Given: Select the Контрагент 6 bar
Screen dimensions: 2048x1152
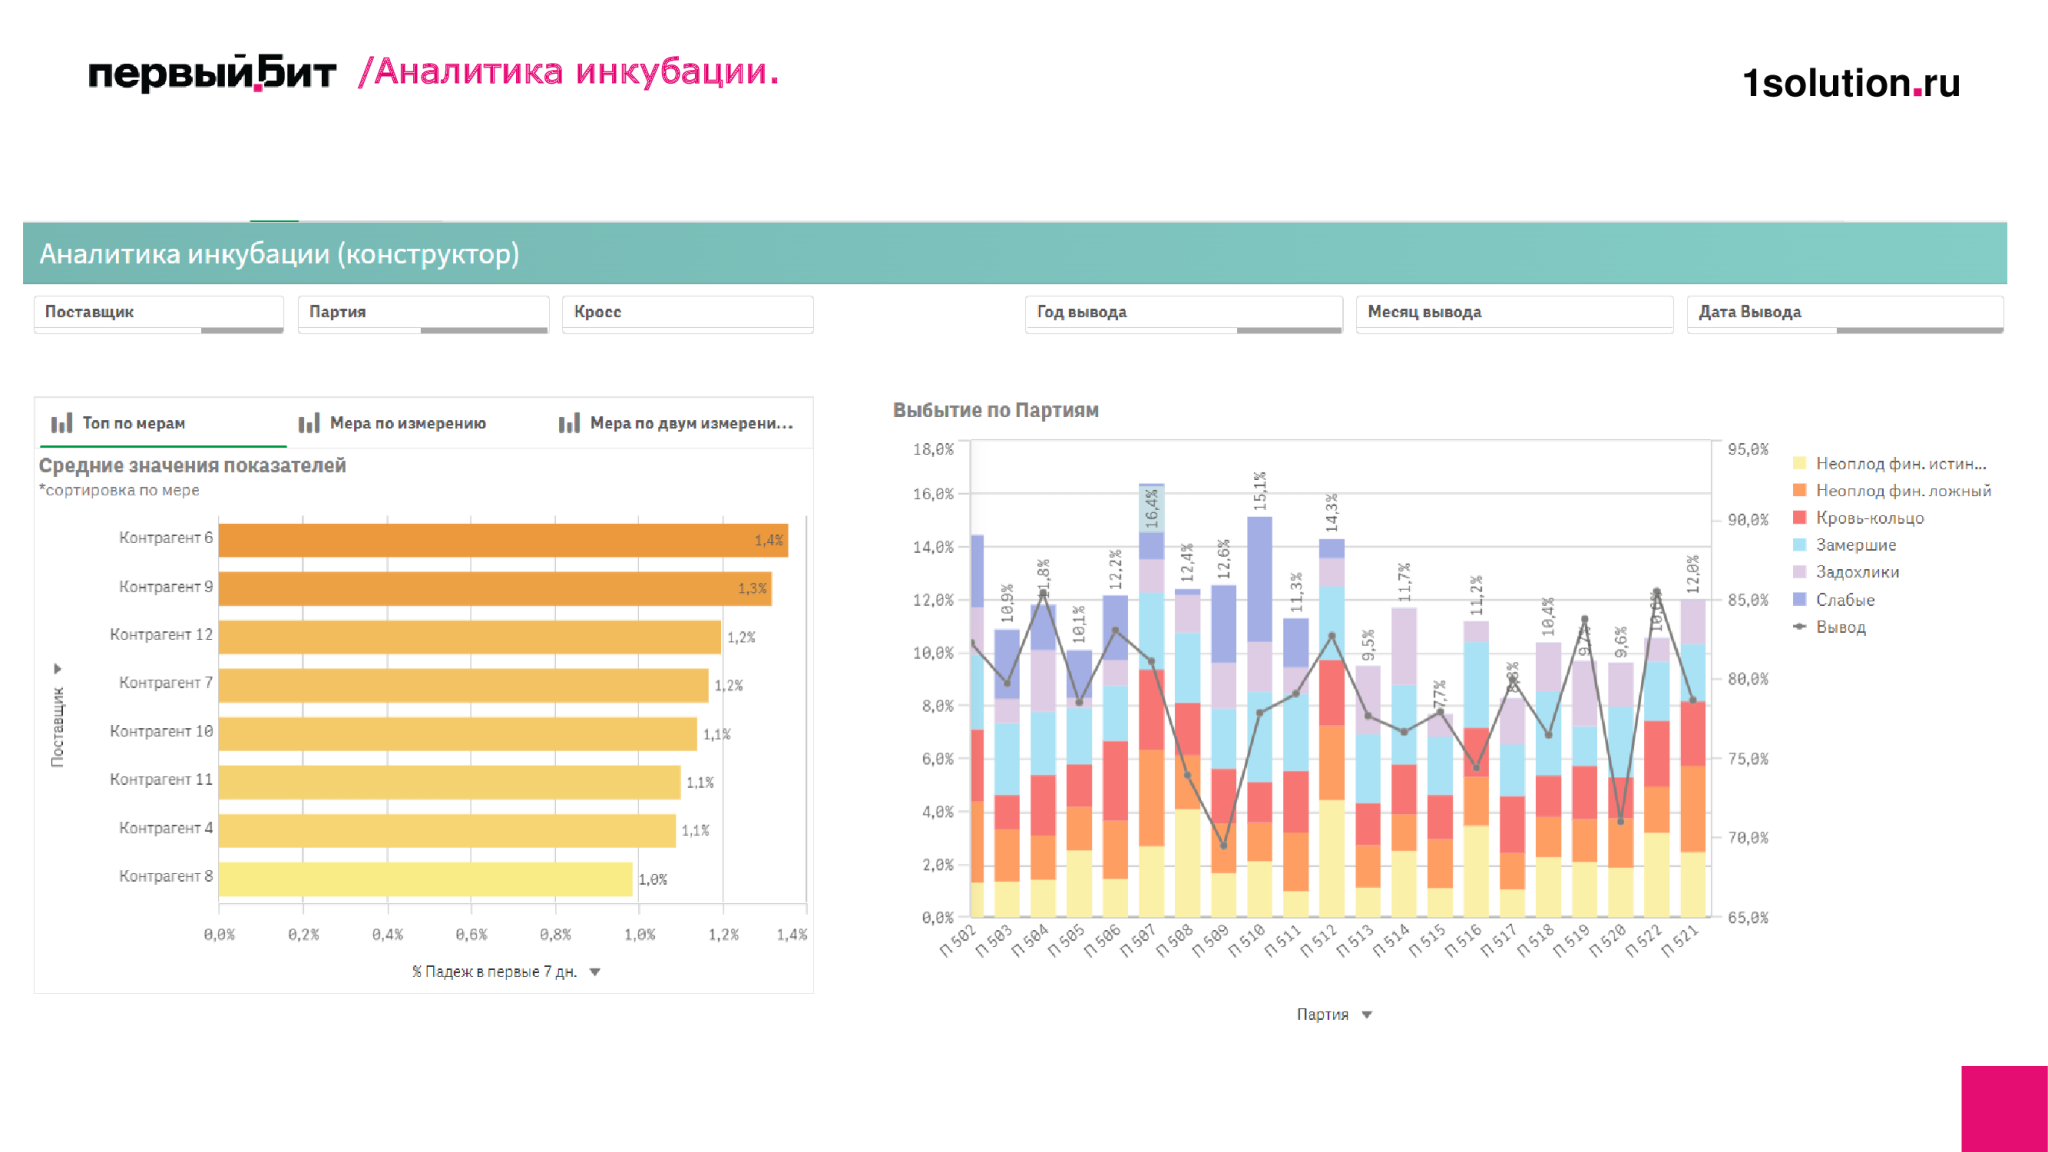Looking at the screenshot, I should 503,540.
